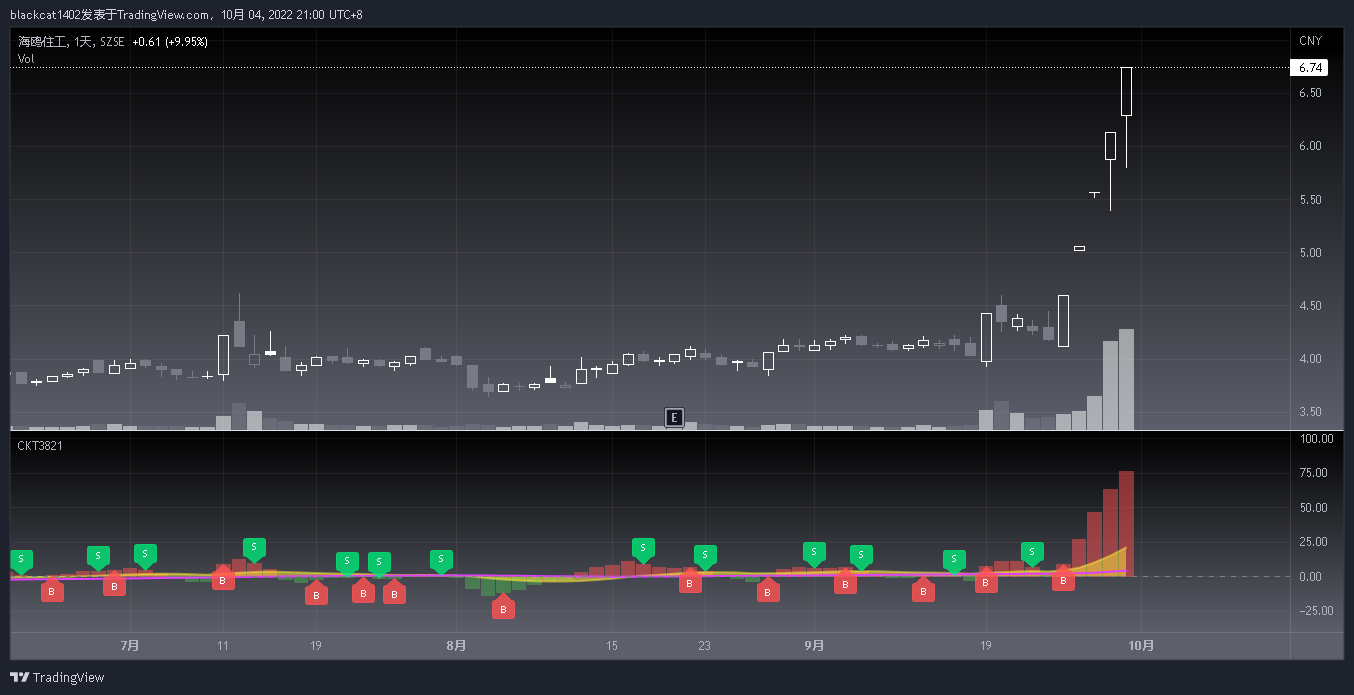1354x695 pixels.
Task: Click the tallest volume bar at the right
Action: point(1126,380)
